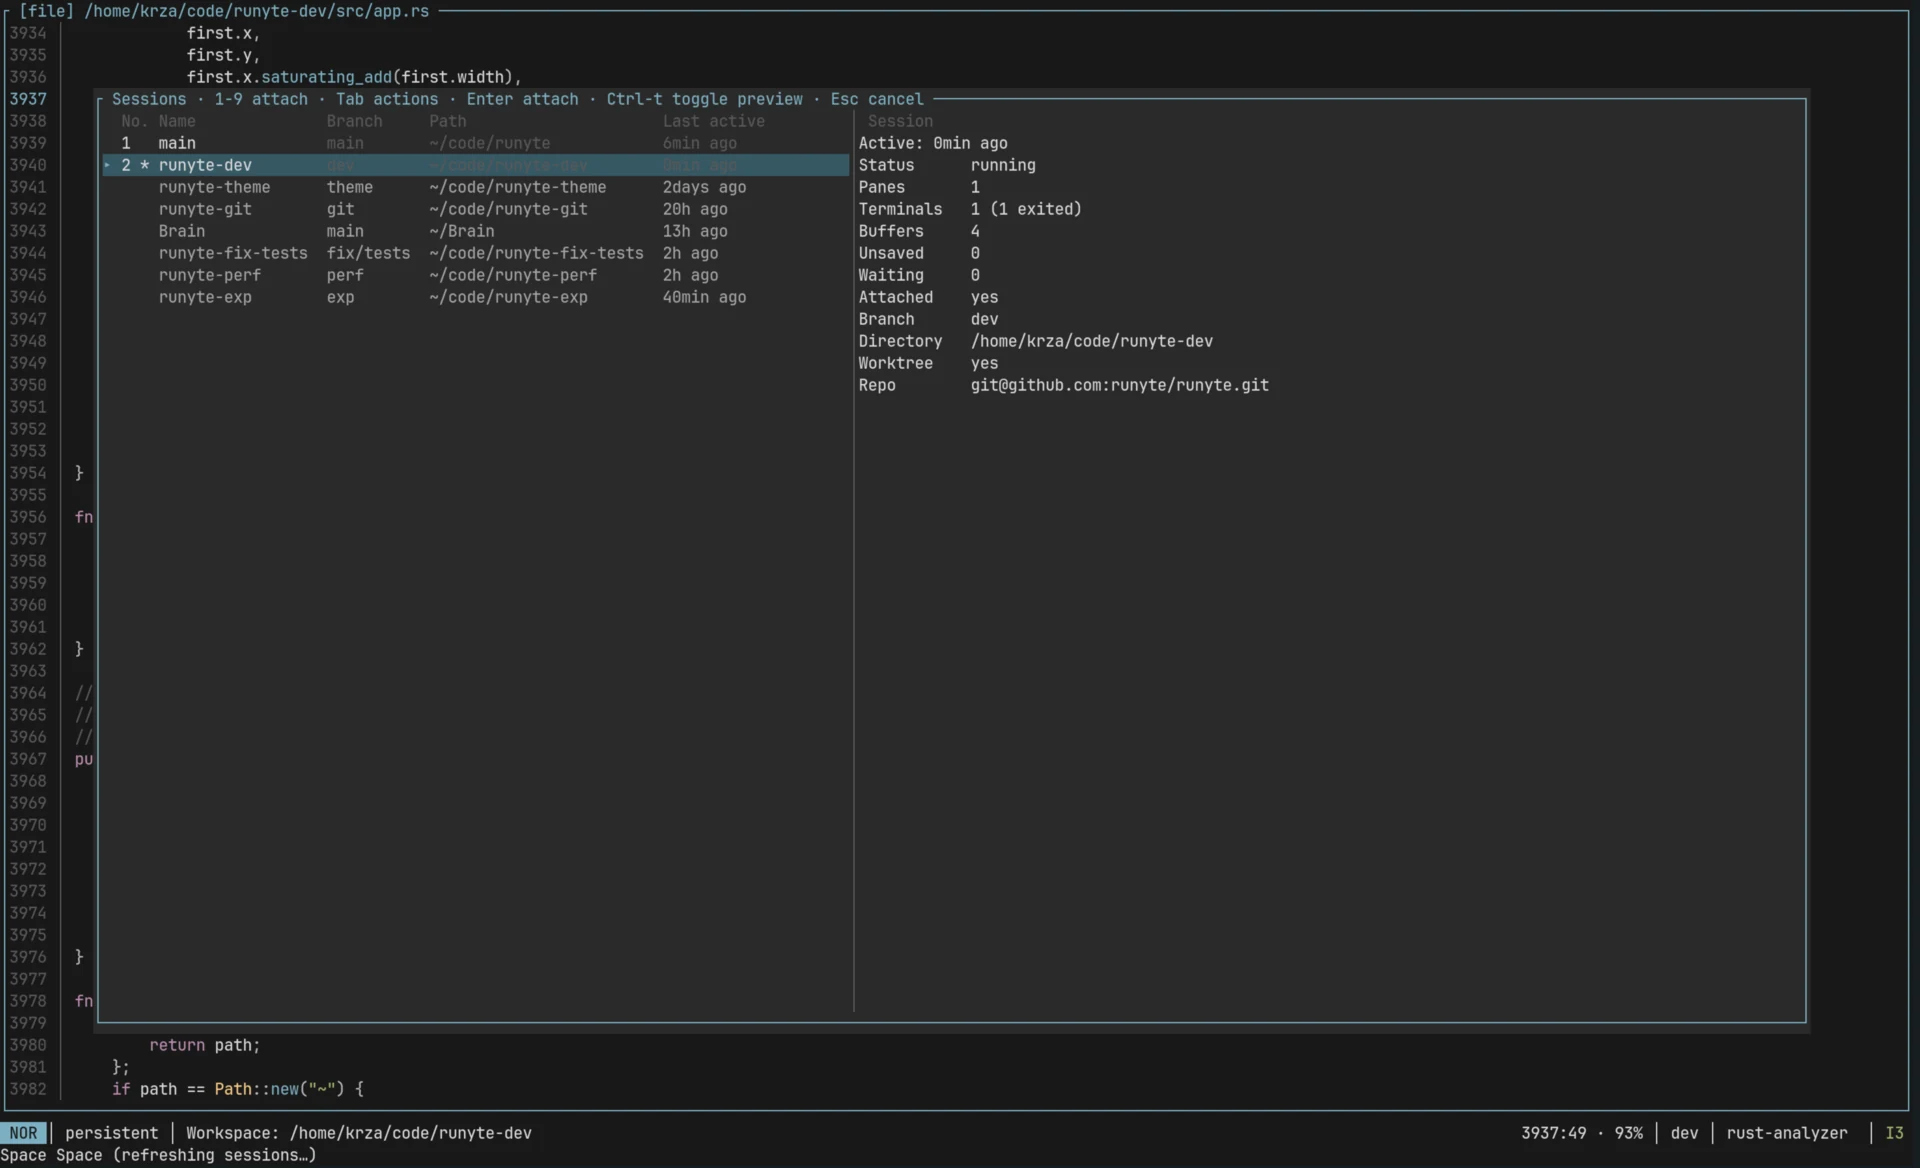Click the Terminals value '1 (1 exited)'

(1026, 209)
